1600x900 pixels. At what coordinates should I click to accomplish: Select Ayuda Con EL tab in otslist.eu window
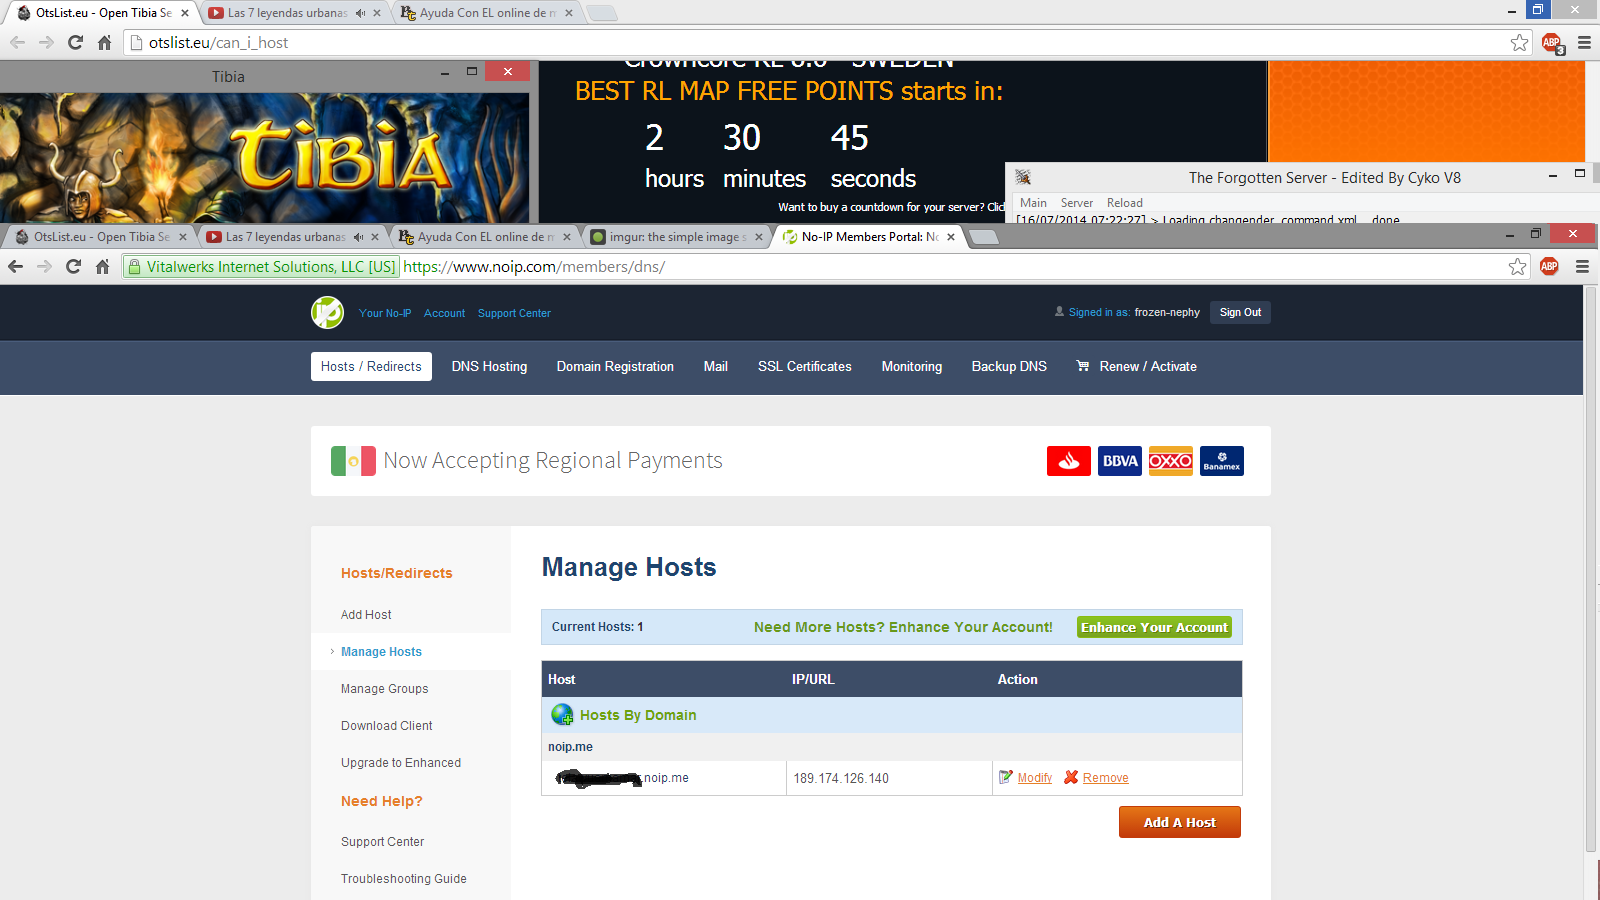(486, 13)
